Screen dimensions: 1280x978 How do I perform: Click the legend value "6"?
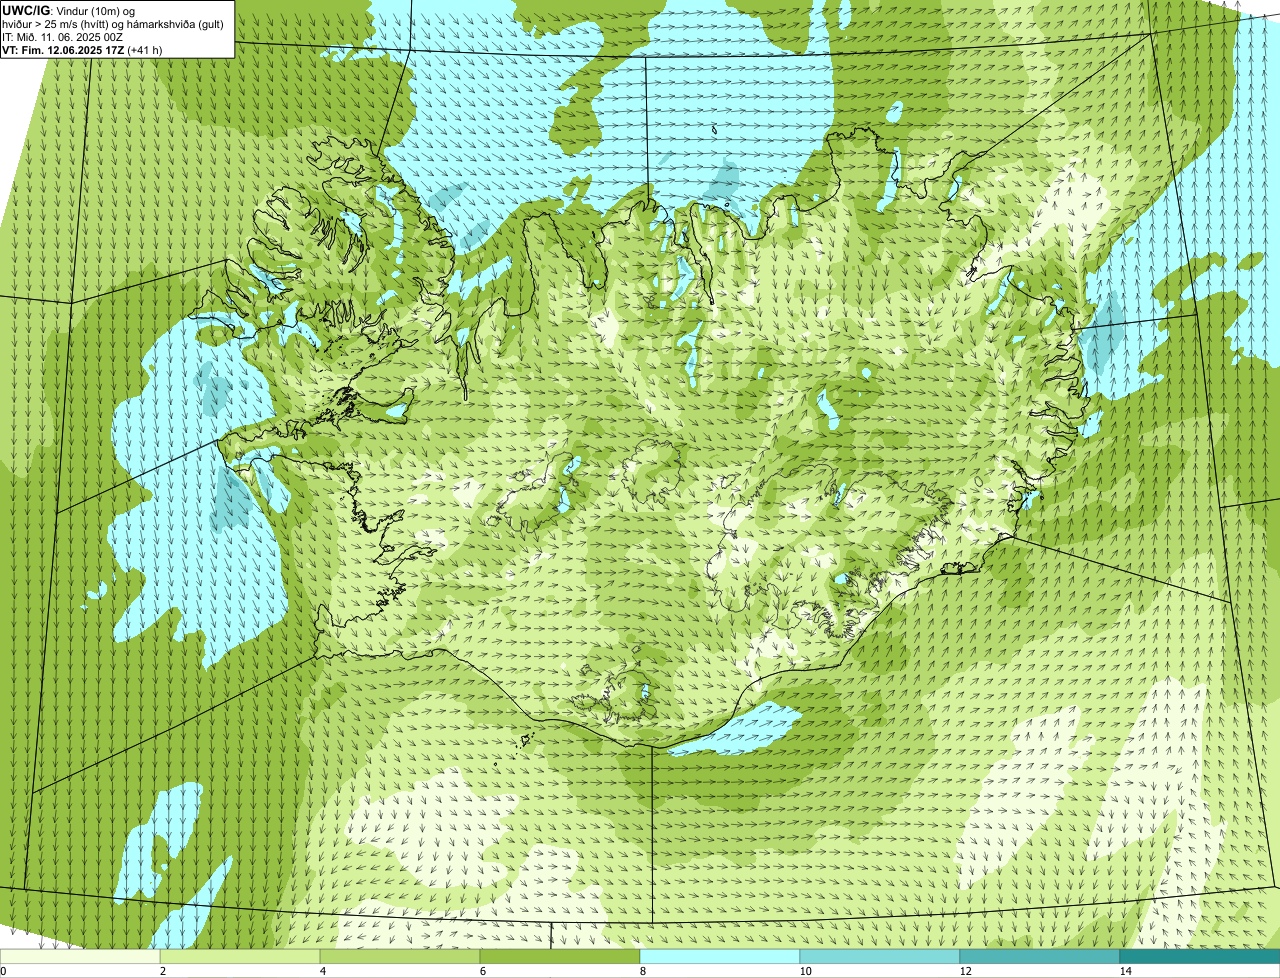pos(482,971)
